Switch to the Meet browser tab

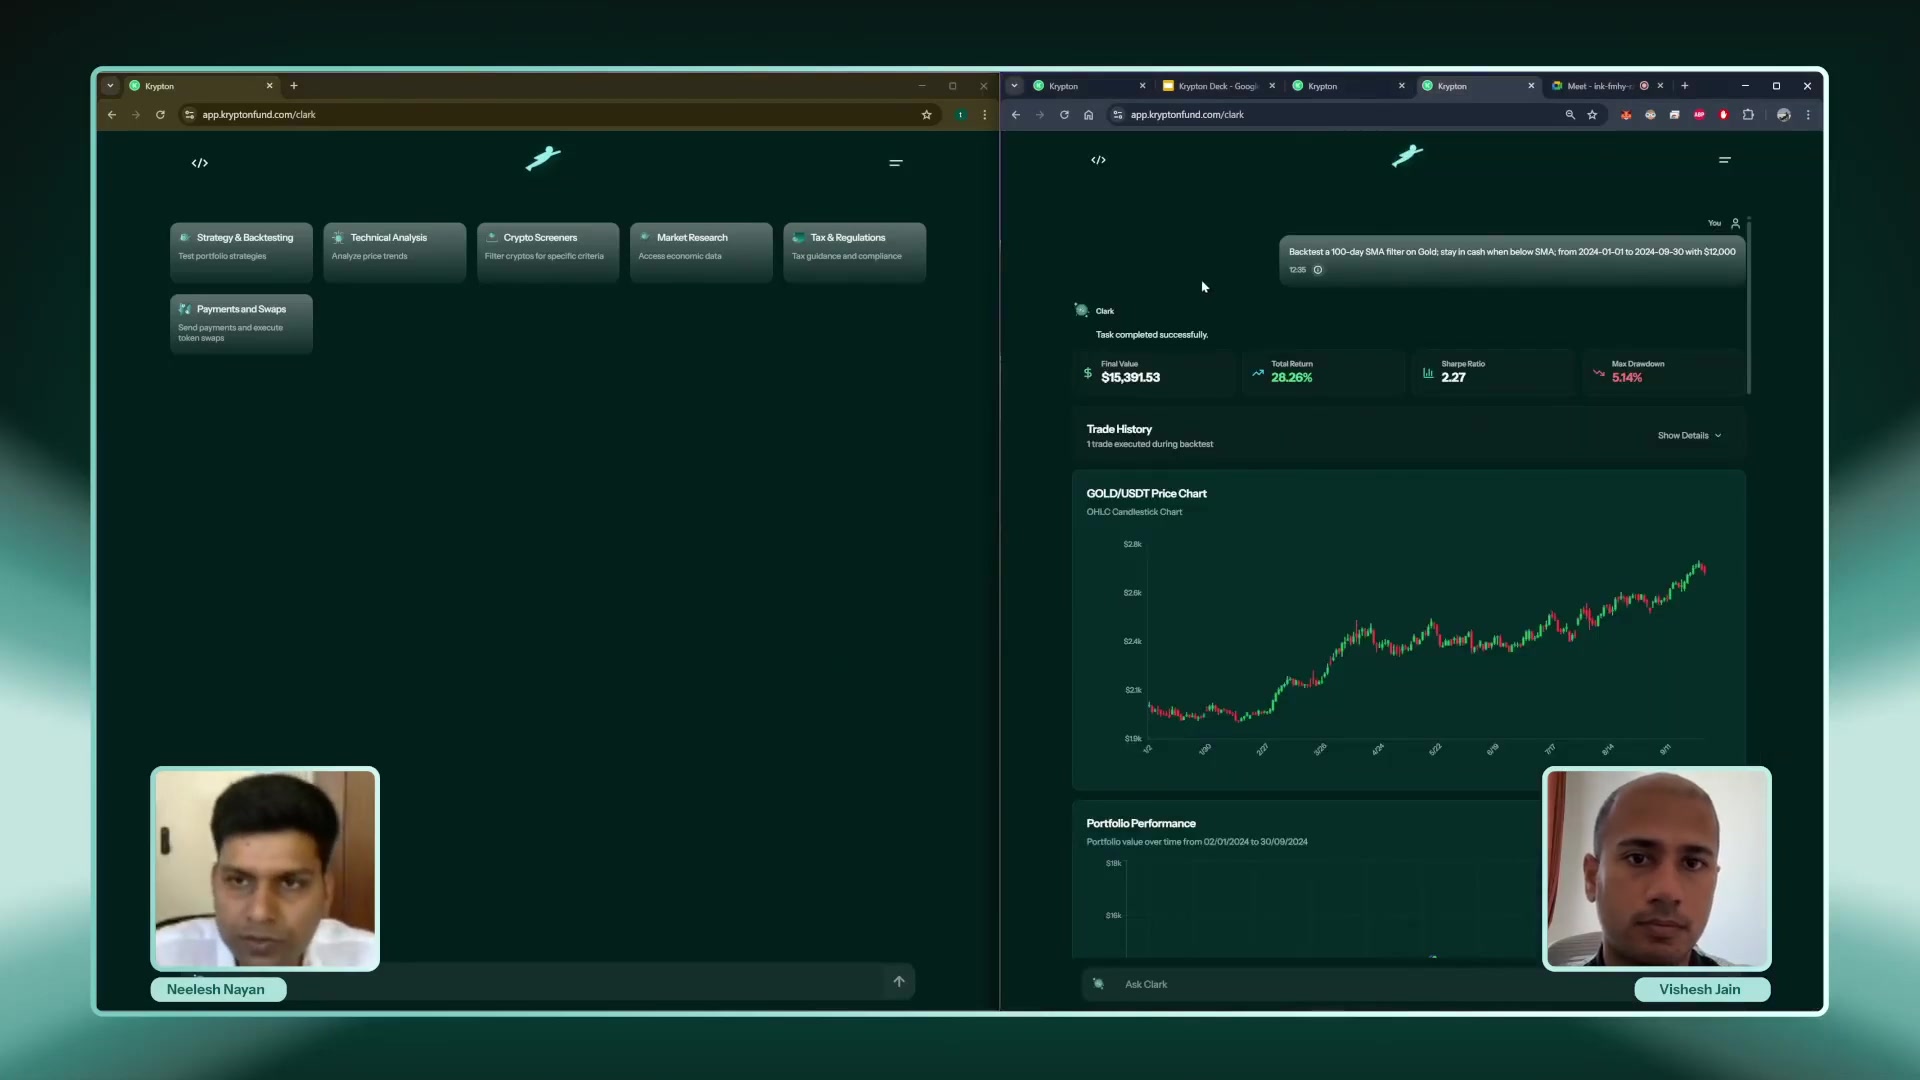[1599, 86]
